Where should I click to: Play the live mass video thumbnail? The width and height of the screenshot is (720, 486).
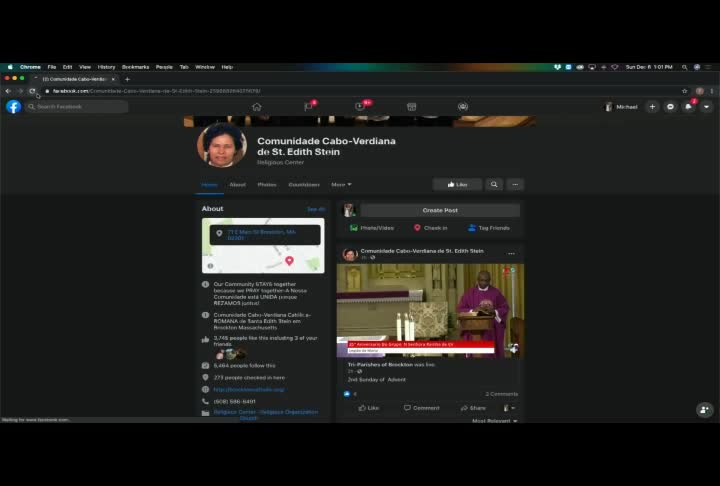(430, 311)
